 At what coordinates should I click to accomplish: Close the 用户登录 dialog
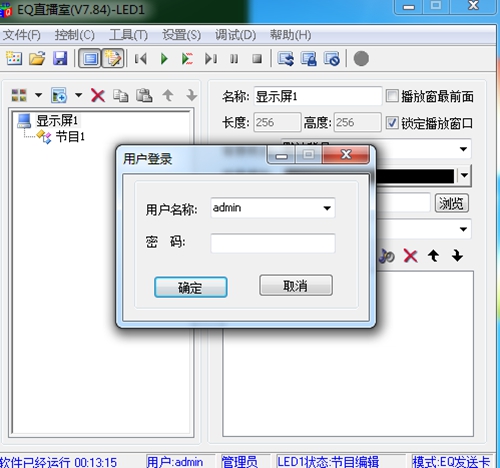point(346,154)
